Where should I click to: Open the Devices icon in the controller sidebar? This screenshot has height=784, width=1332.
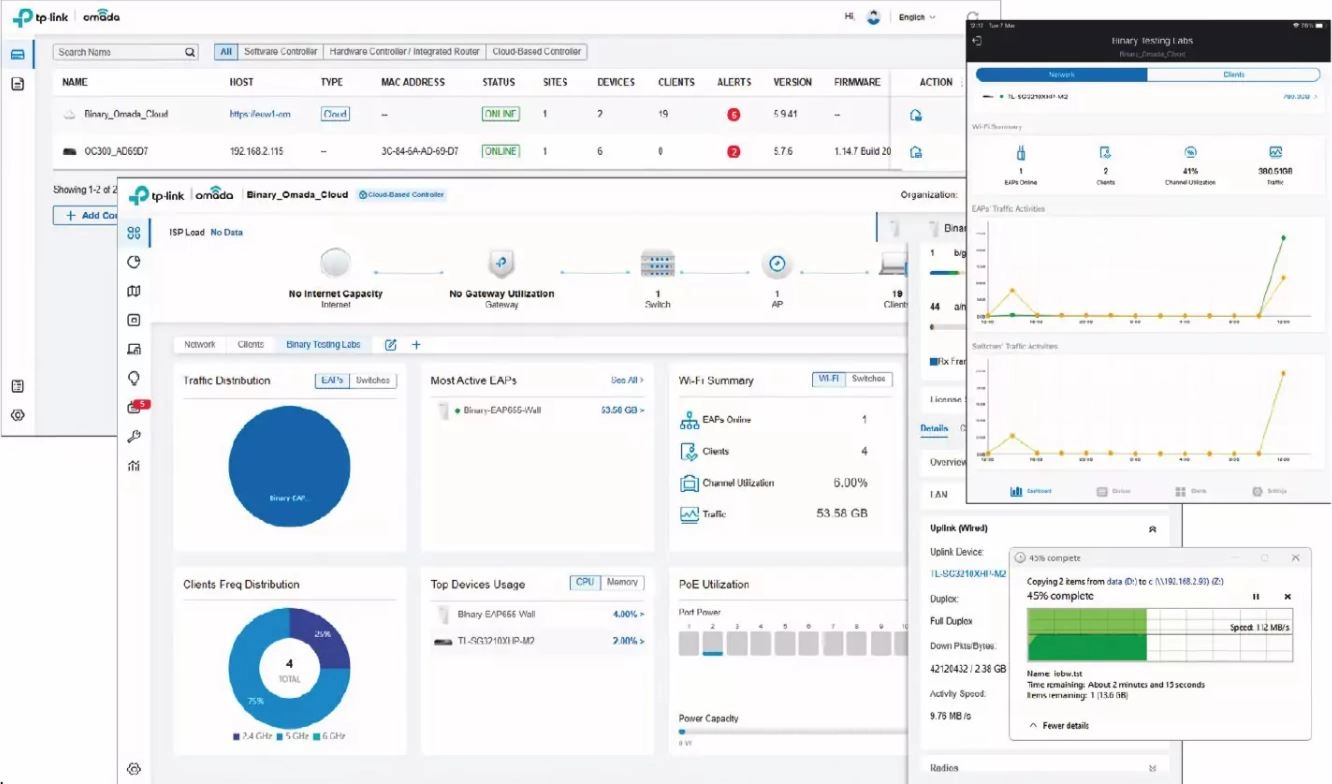click(134, 320)
